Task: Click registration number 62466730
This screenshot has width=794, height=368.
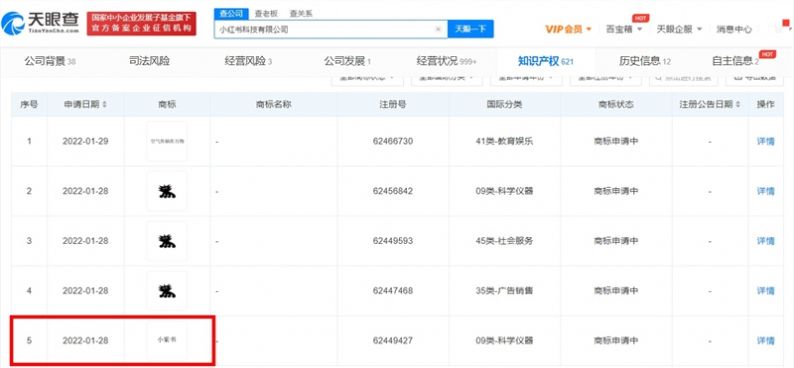Action: tap(392, 141)
